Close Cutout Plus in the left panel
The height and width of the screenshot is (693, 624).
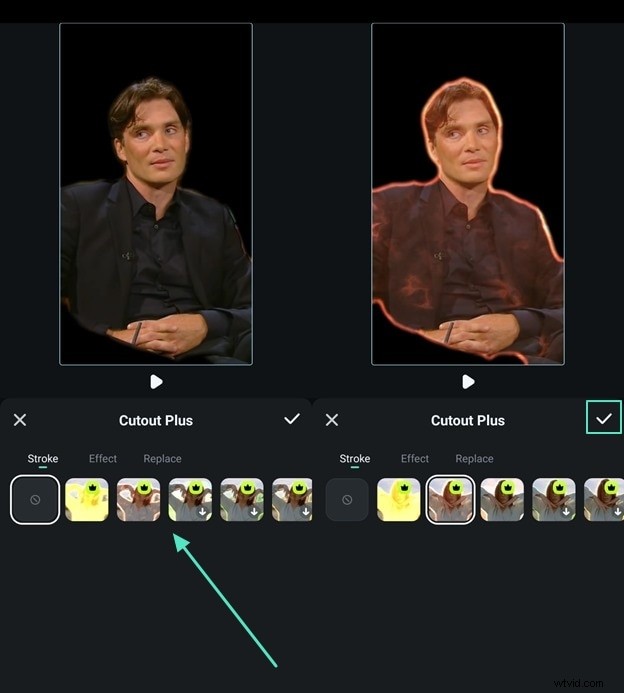pos(20,420)
